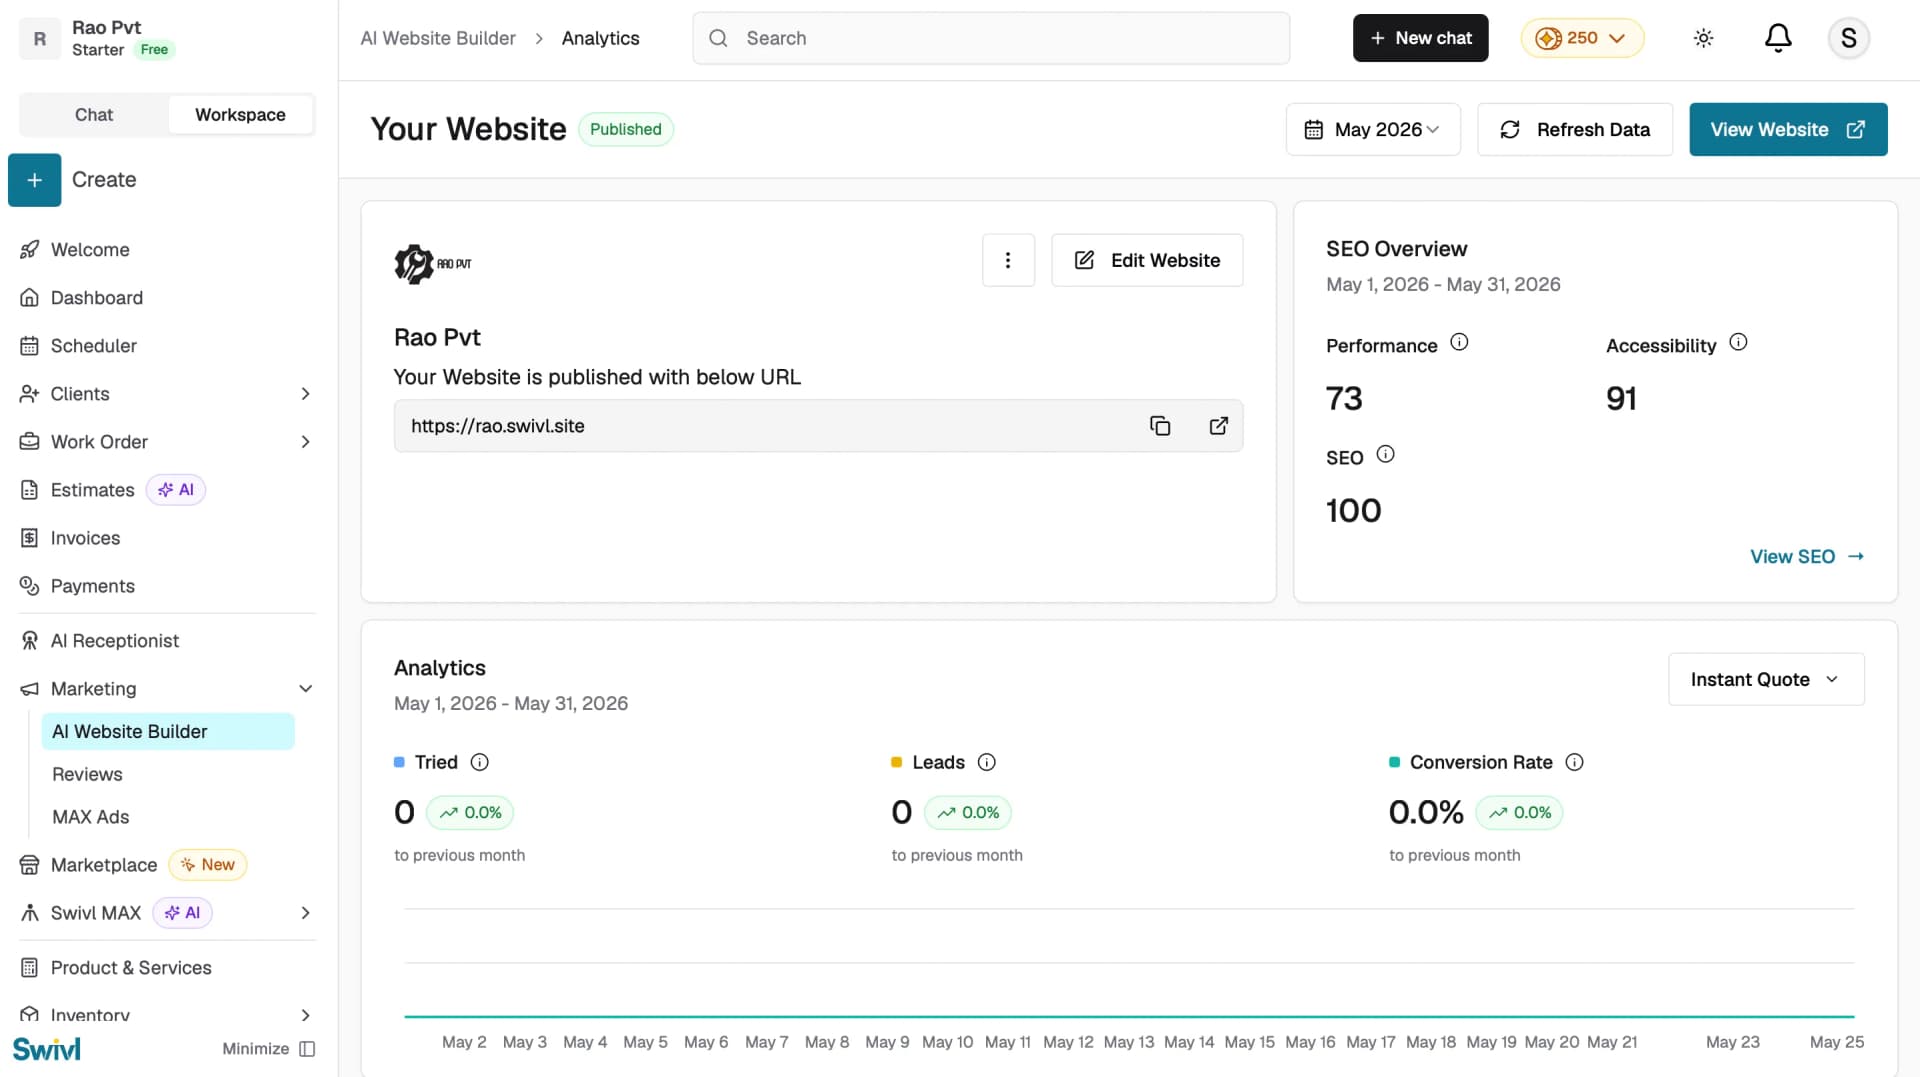
Task: Select Reviews under Marketing
Action: coord(87,775)
